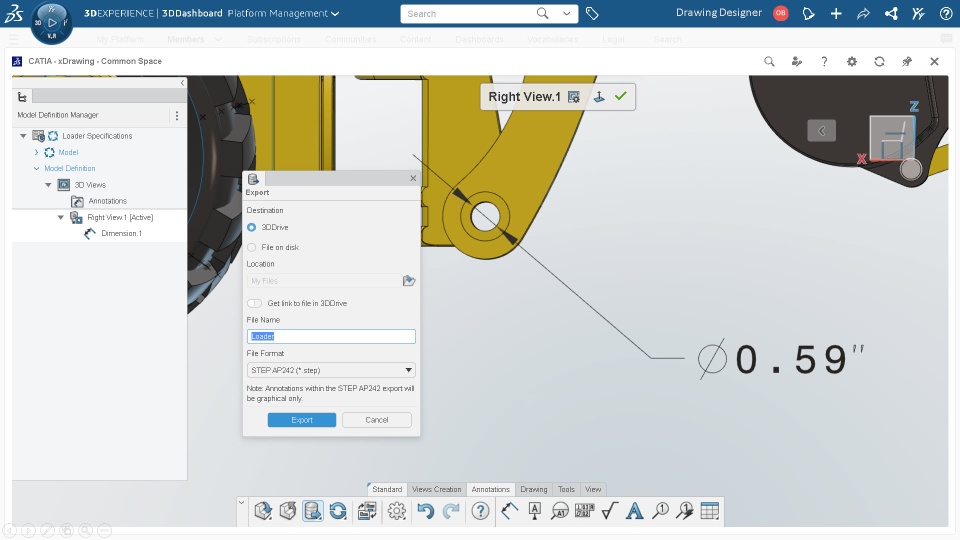Open toolbar Help icon
Viewport: 960px width, 540px height.
(481, 511)
